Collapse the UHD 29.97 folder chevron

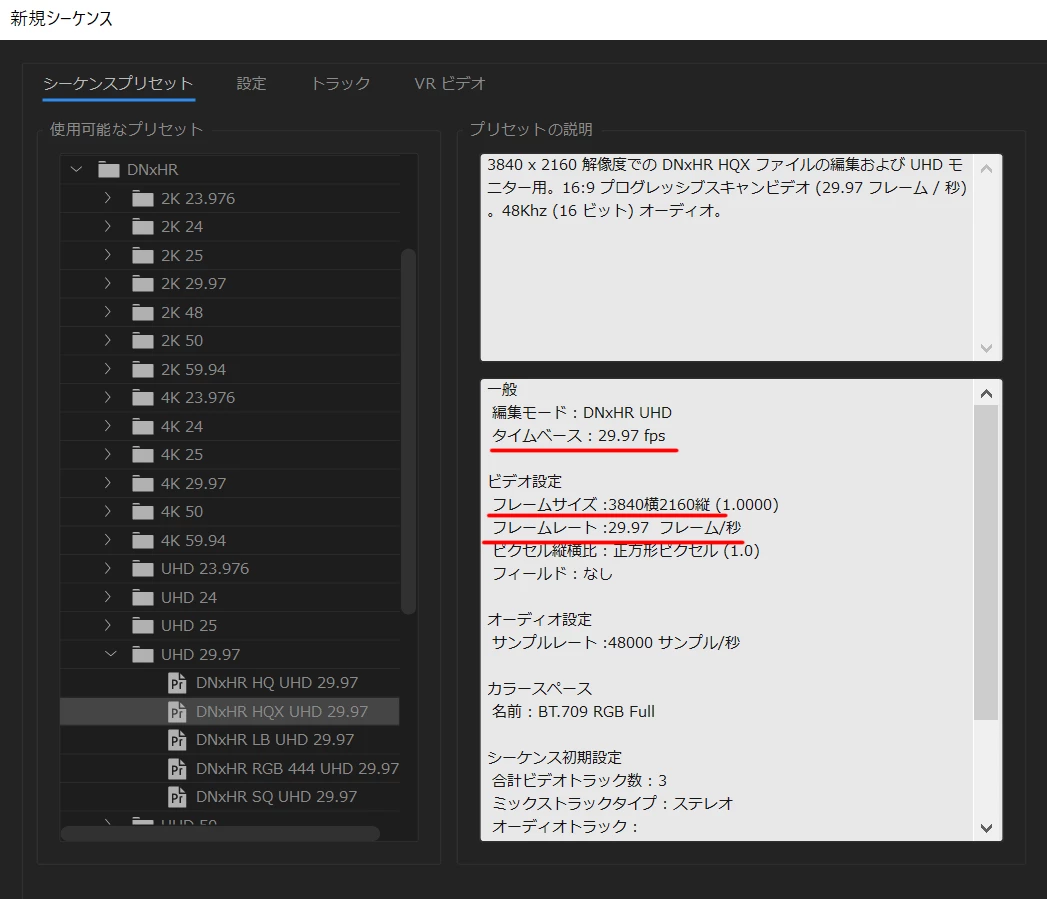click(x=111, y=655)
